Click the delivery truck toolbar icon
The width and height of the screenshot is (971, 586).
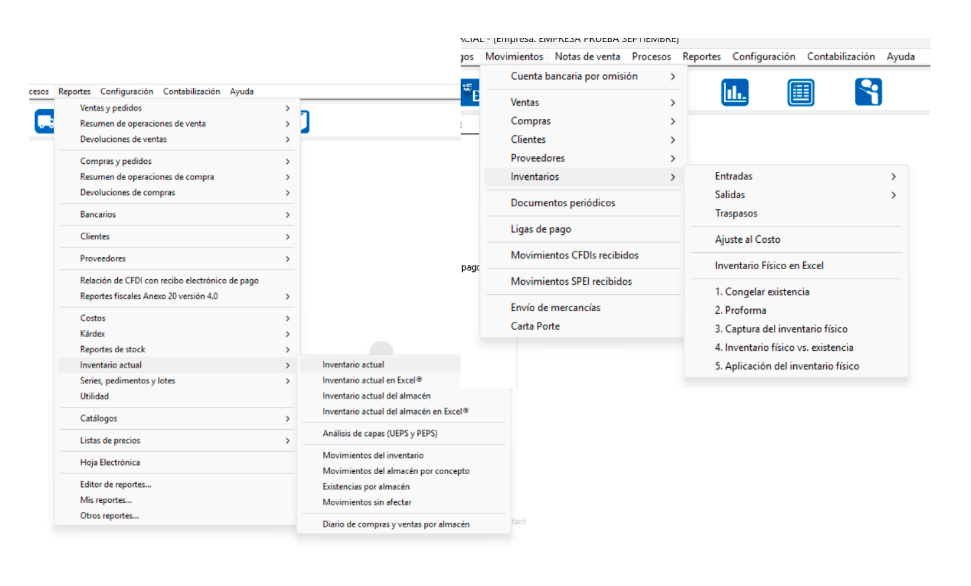pos(44,121)
